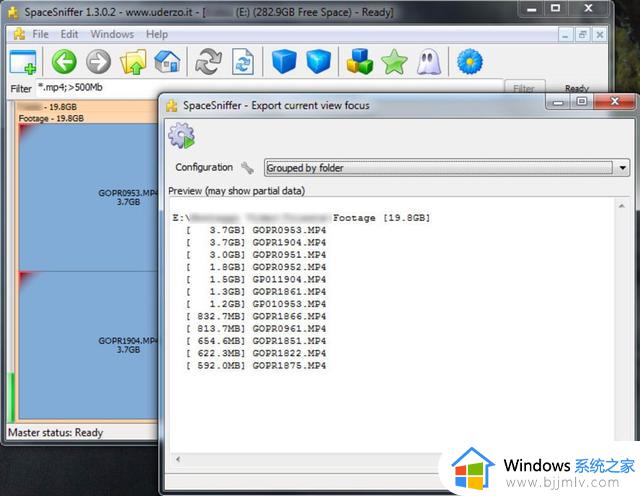Click the dropdown arrow of configuration combo
The width and height of the screenshot is (640, 496).
pos(622,168)
